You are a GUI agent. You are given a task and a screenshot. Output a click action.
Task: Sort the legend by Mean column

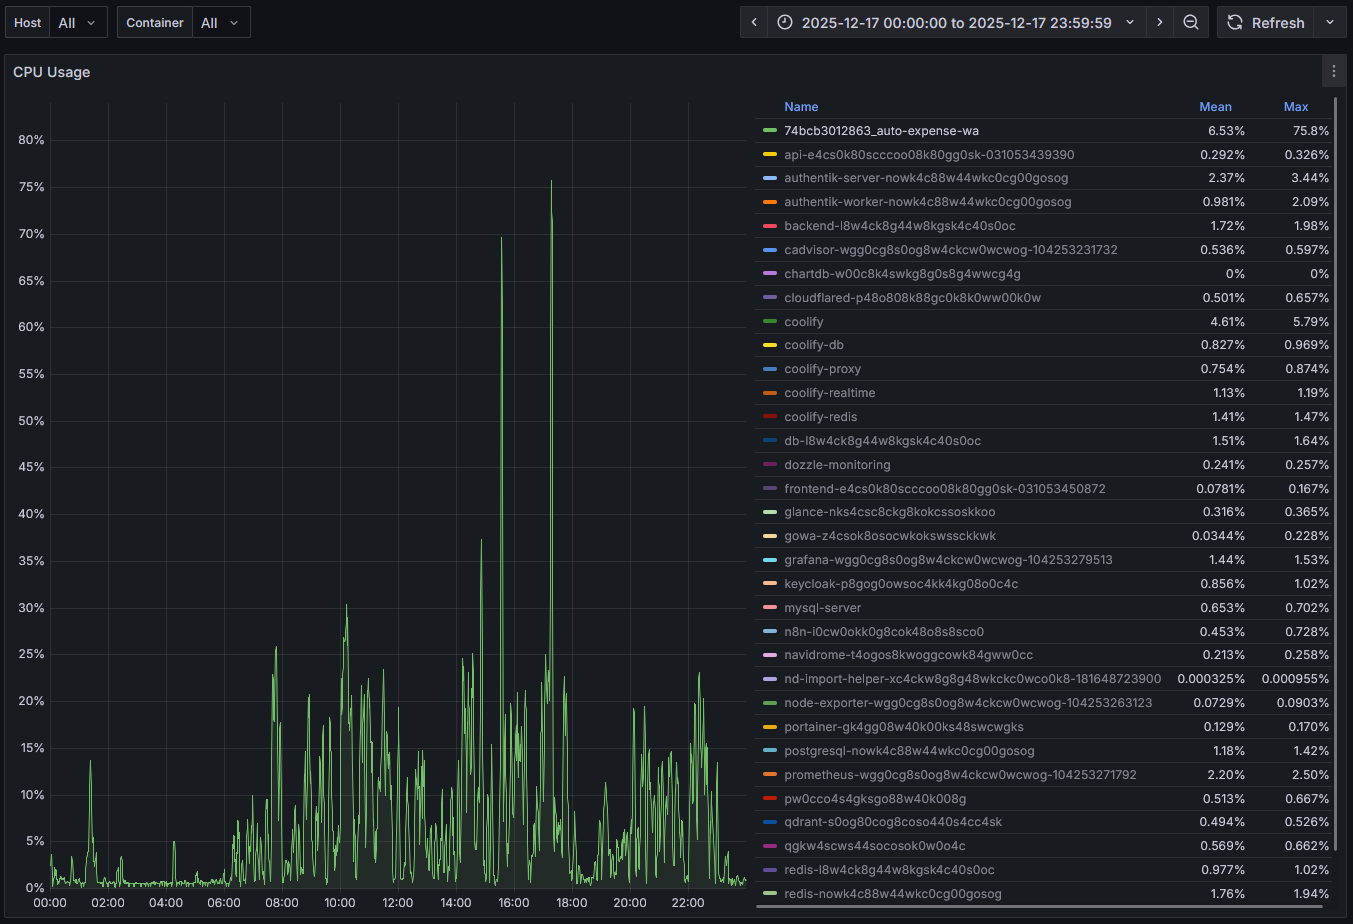tap(1216, 106)
